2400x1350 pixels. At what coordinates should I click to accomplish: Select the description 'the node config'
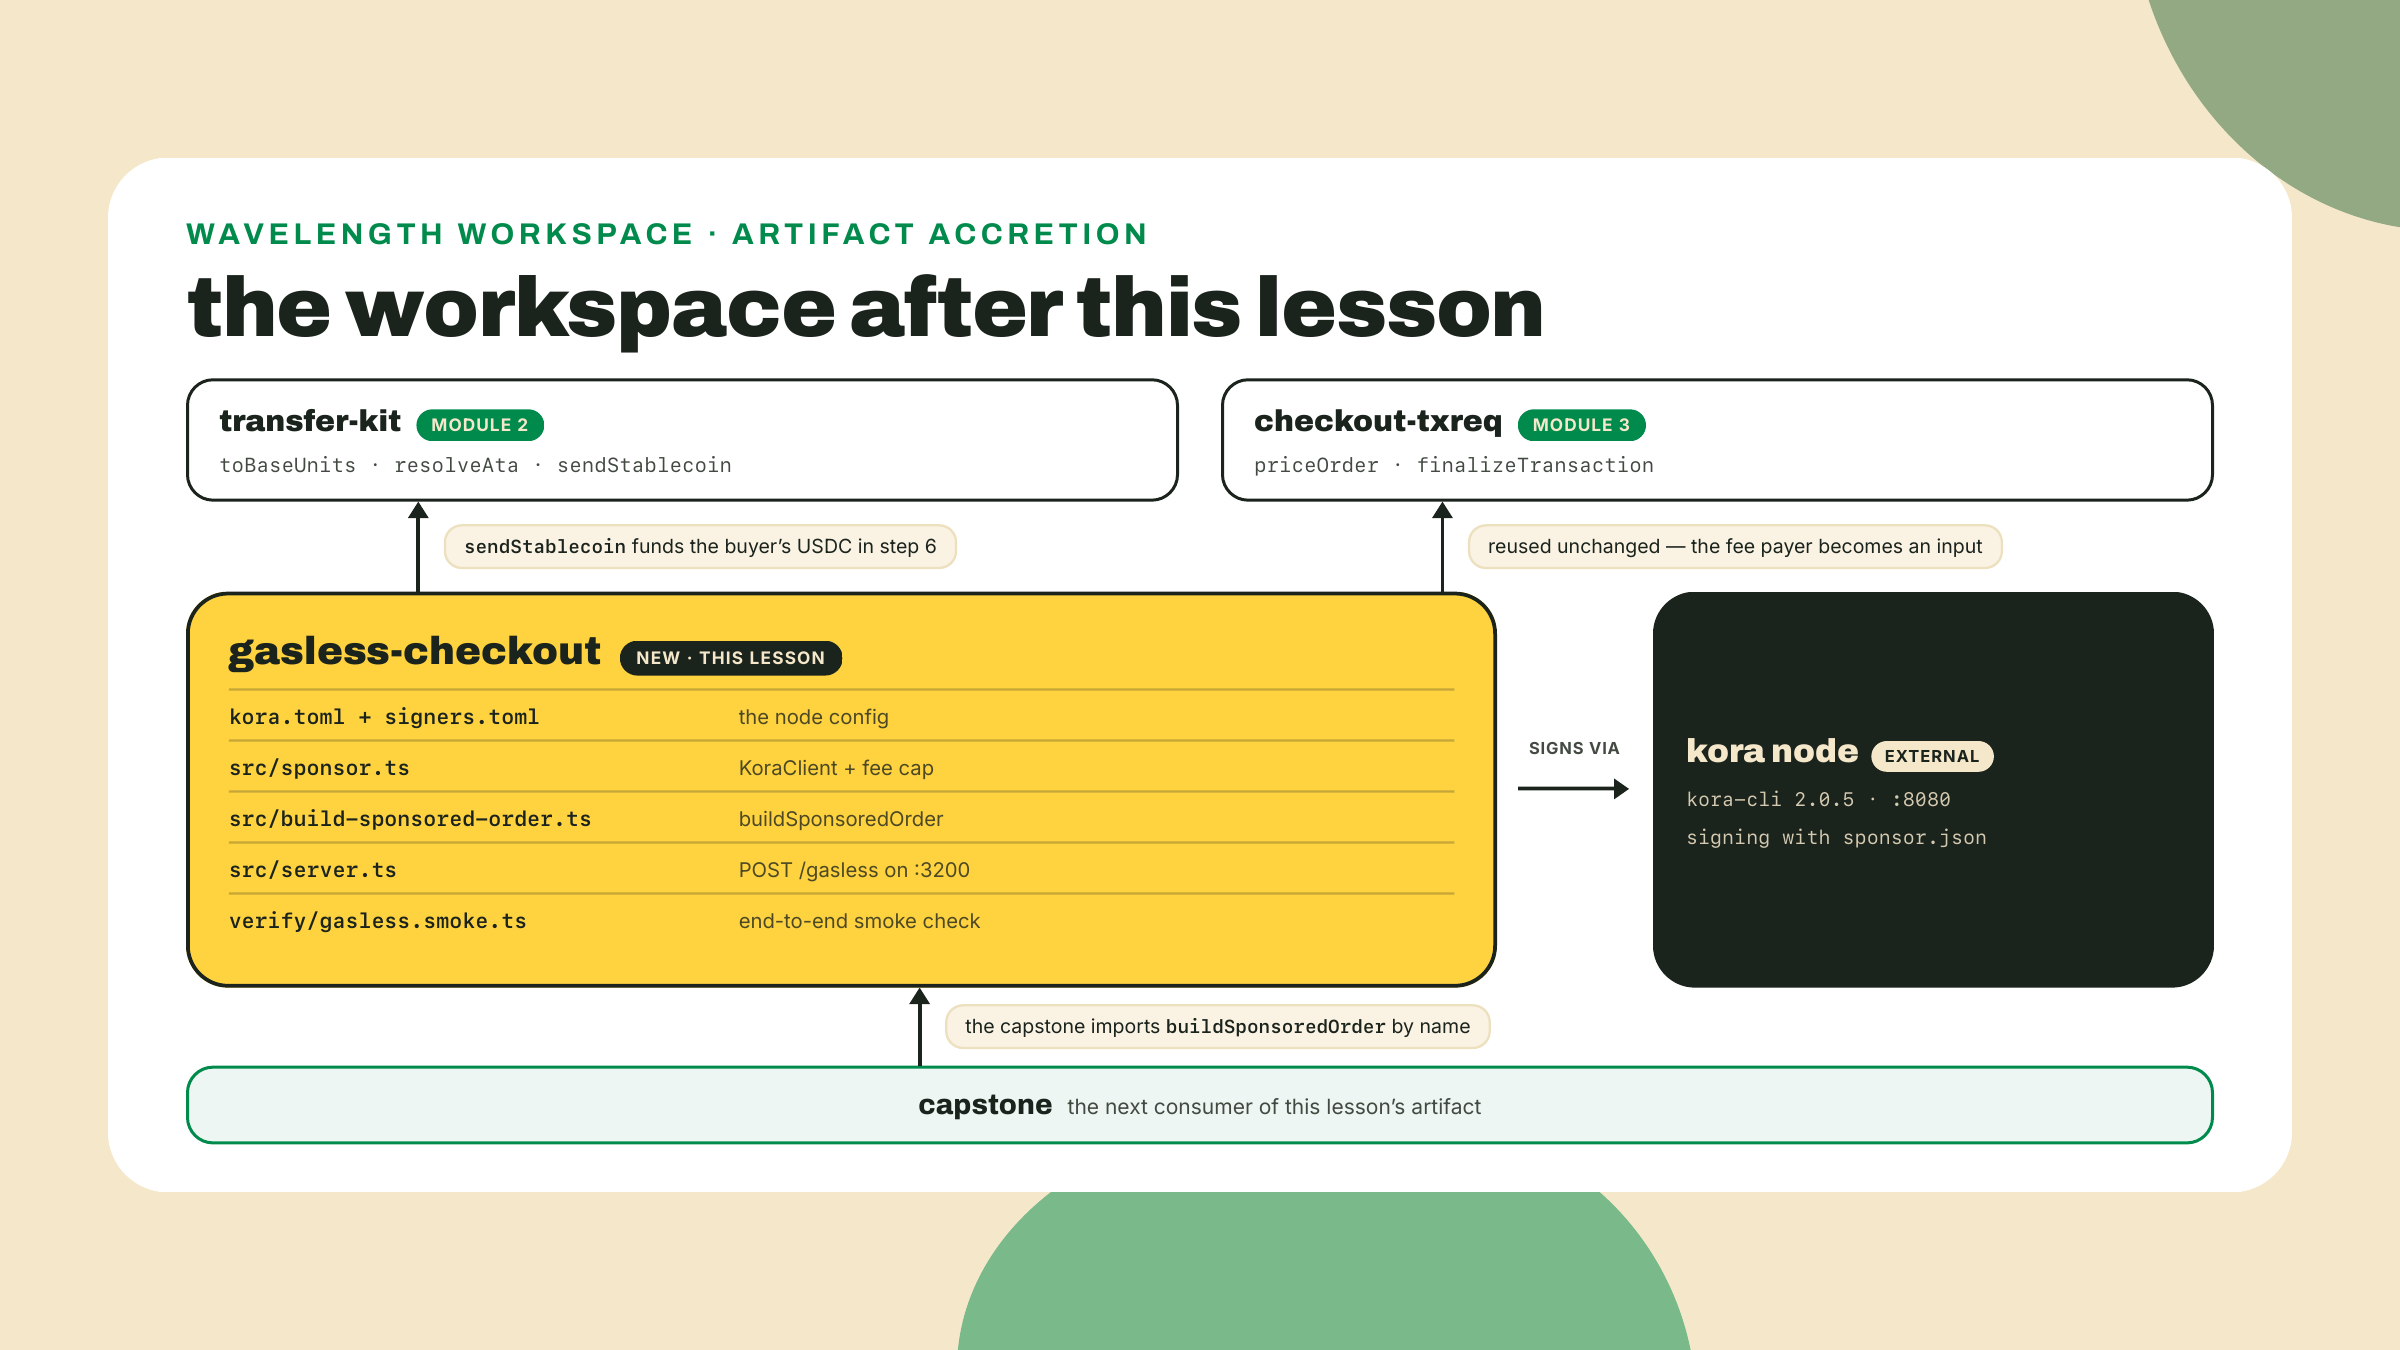point(814,717)
